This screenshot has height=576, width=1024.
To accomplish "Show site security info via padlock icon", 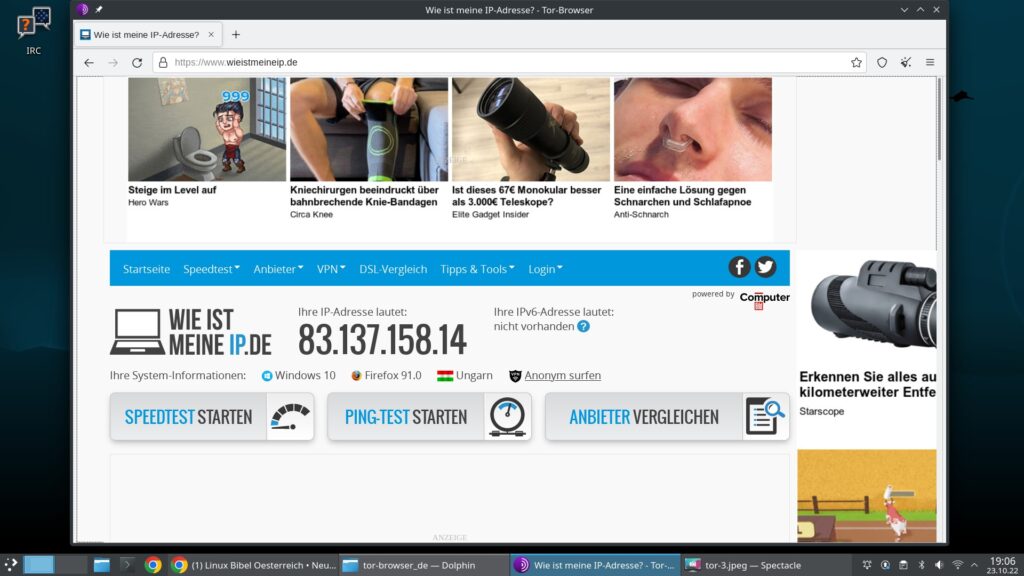I will pos(163,63).
